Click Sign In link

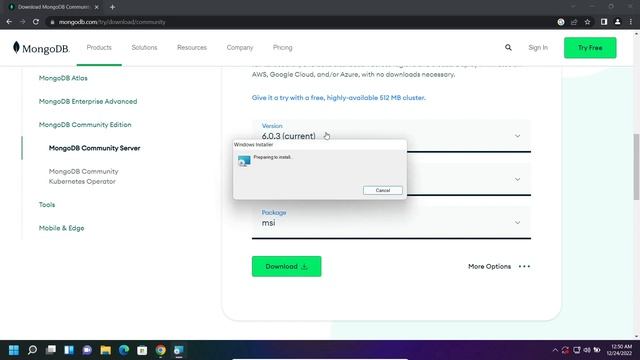[538, 47]
